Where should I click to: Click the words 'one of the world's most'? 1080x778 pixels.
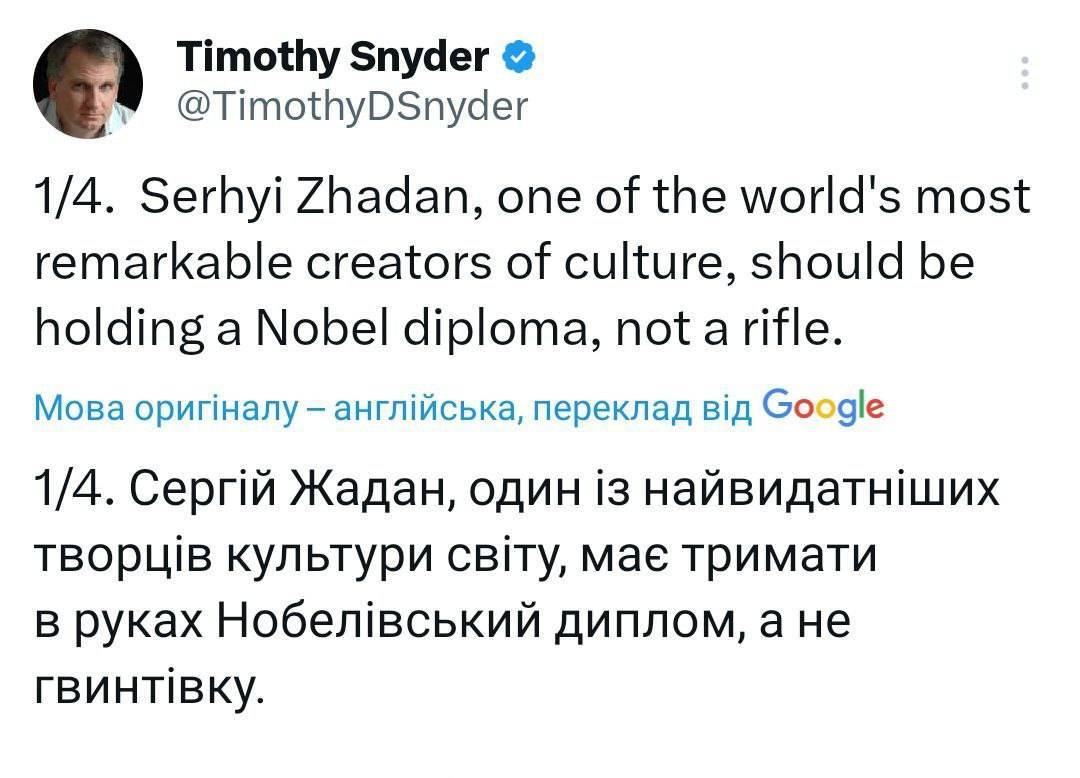(763, 197)
